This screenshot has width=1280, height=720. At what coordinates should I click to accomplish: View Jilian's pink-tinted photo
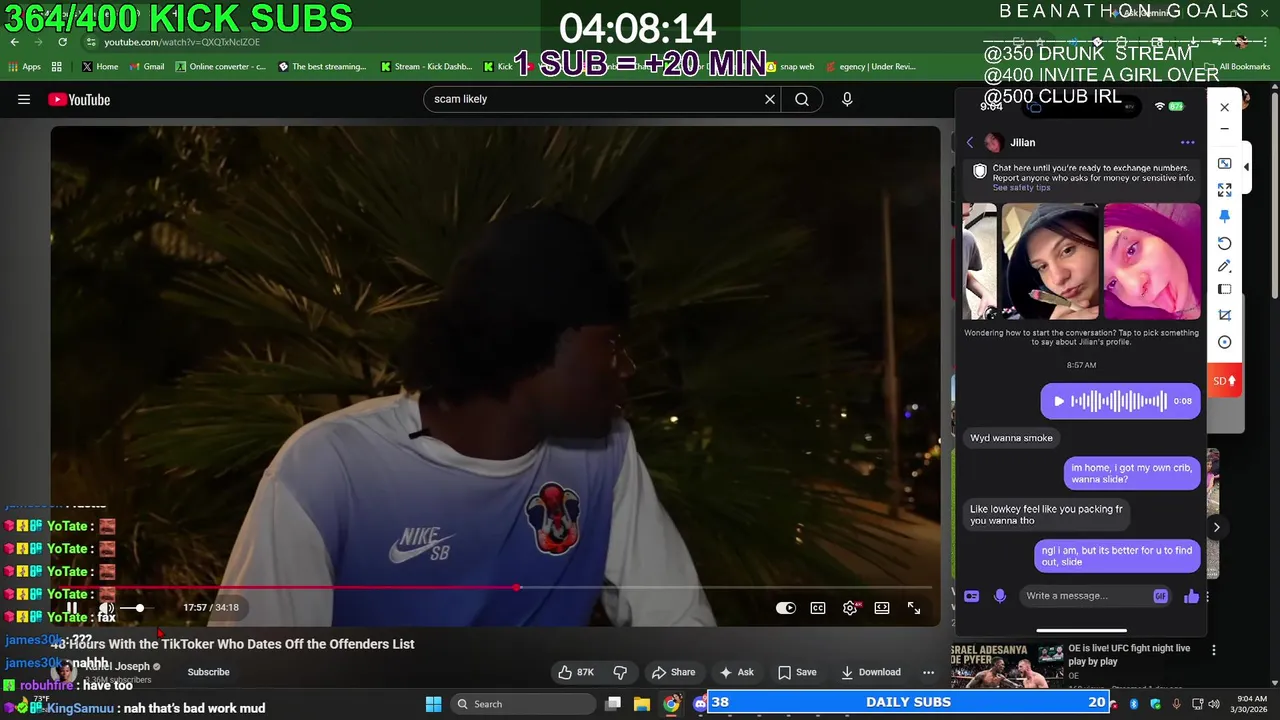click(1152, 261)
